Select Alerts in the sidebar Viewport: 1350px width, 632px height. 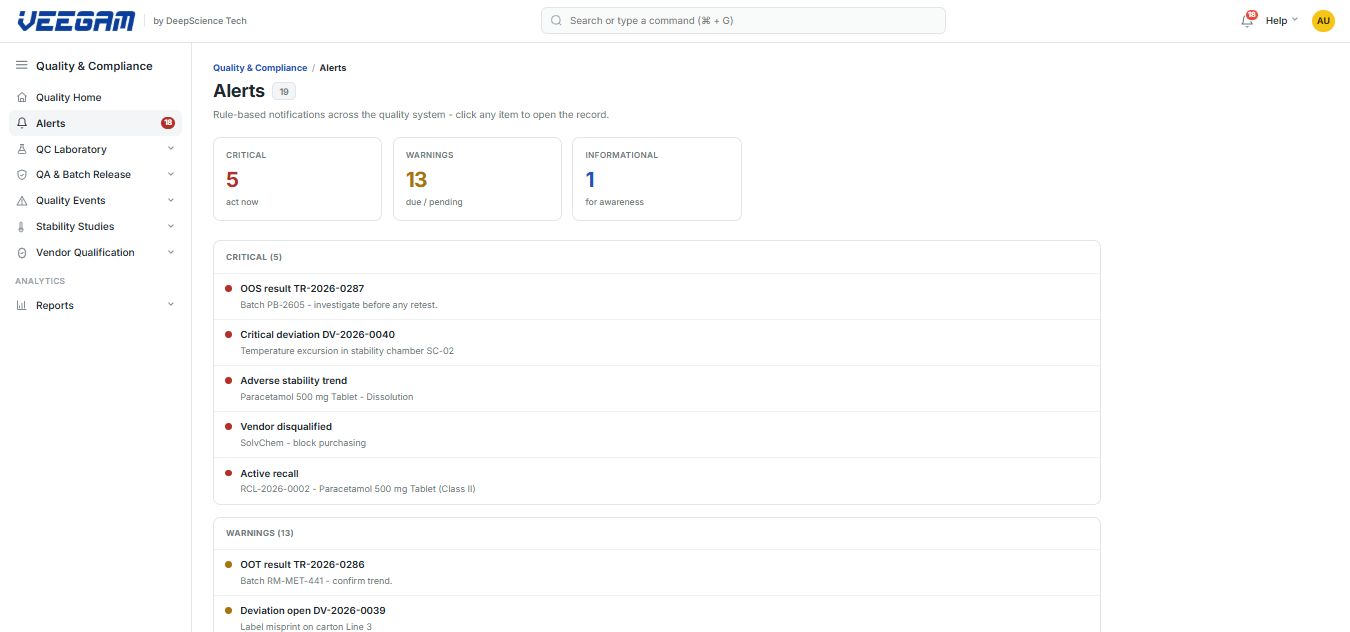[x=95, y=123]
